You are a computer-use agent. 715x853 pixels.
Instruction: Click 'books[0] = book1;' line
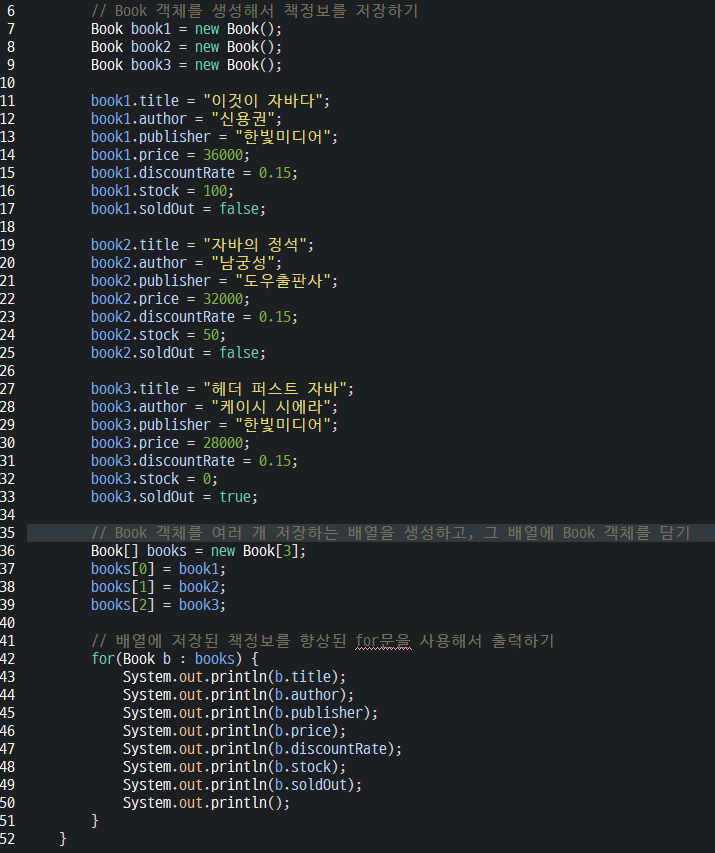(158, 568)
